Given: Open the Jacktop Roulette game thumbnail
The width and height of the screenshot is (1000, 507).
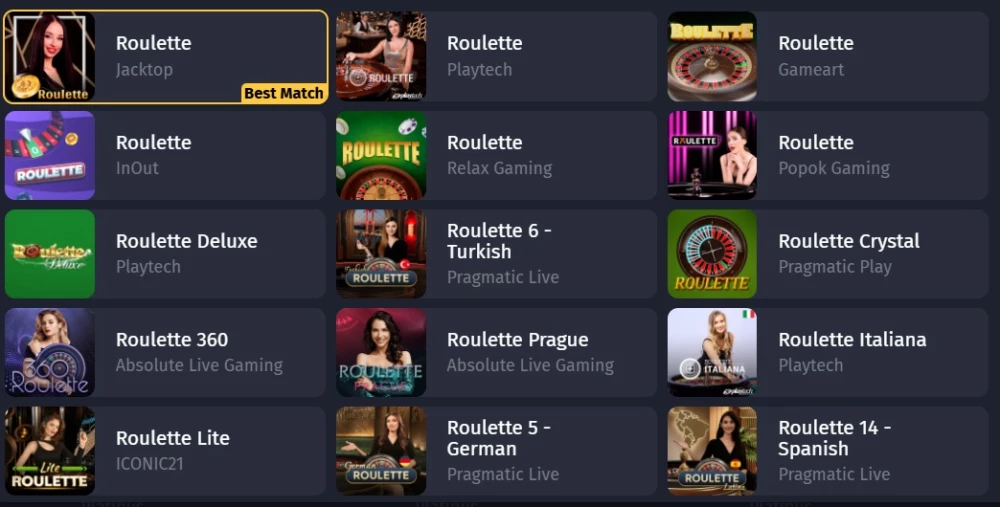Looking at the screenshot, I should point(50,56).
